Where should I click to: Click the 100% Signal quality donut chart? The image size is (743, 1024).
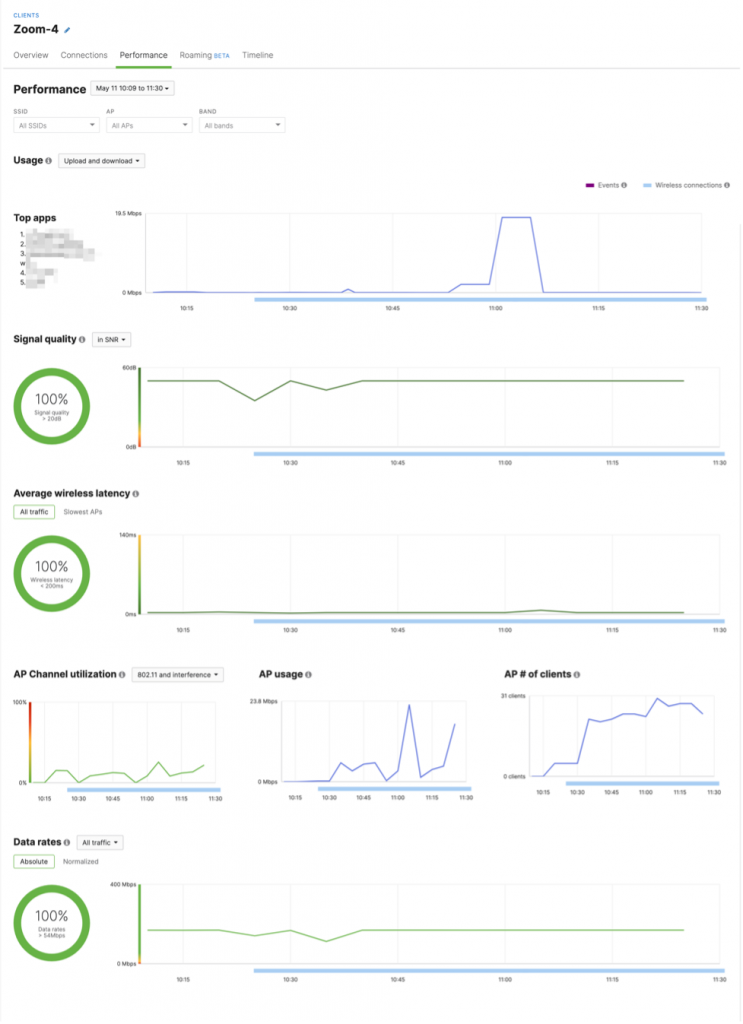51,407
